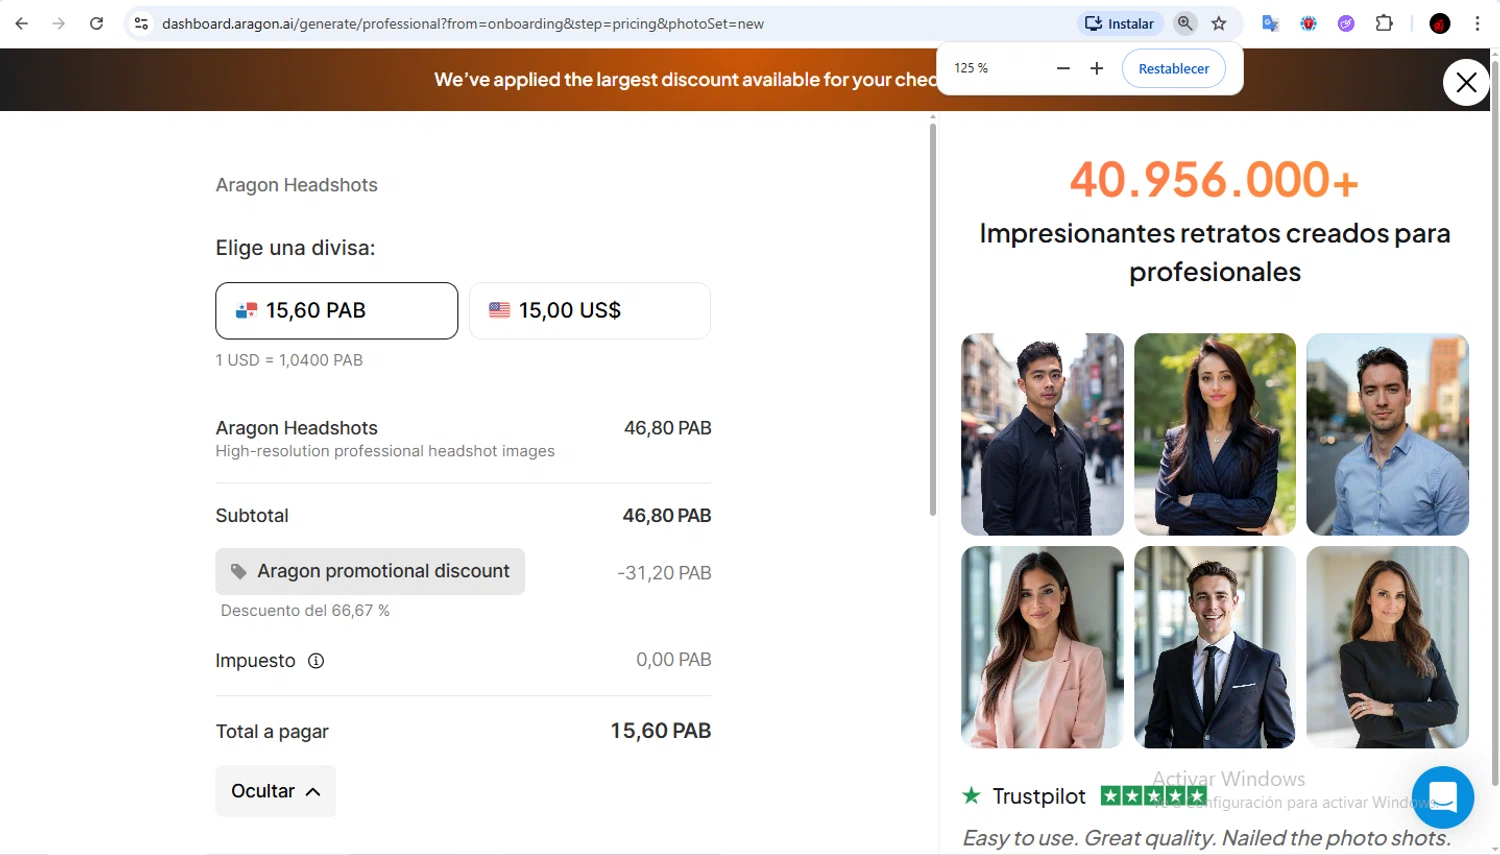Click the Aragon promotional discount tag
The image size is (1500, 855).
tap(370, 571)
